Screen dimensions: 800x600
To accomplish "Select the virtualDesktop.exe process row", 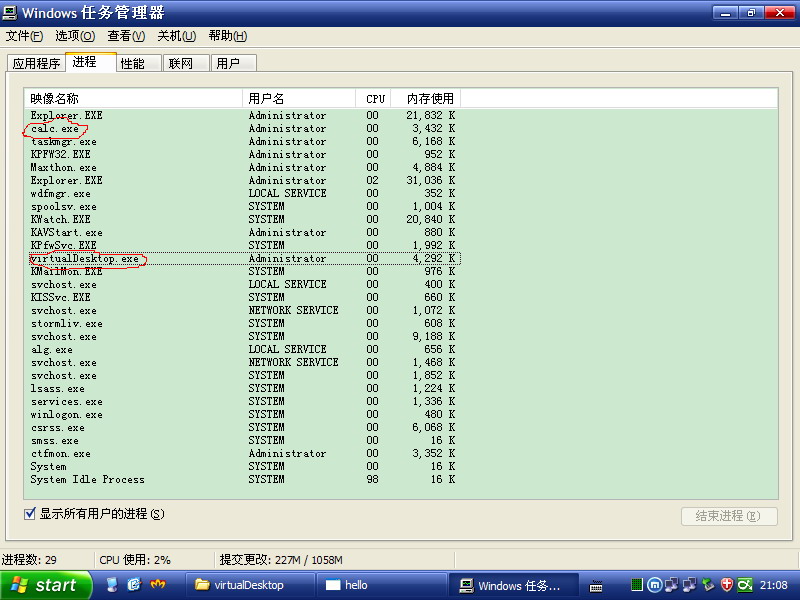I will coord(242,259).
